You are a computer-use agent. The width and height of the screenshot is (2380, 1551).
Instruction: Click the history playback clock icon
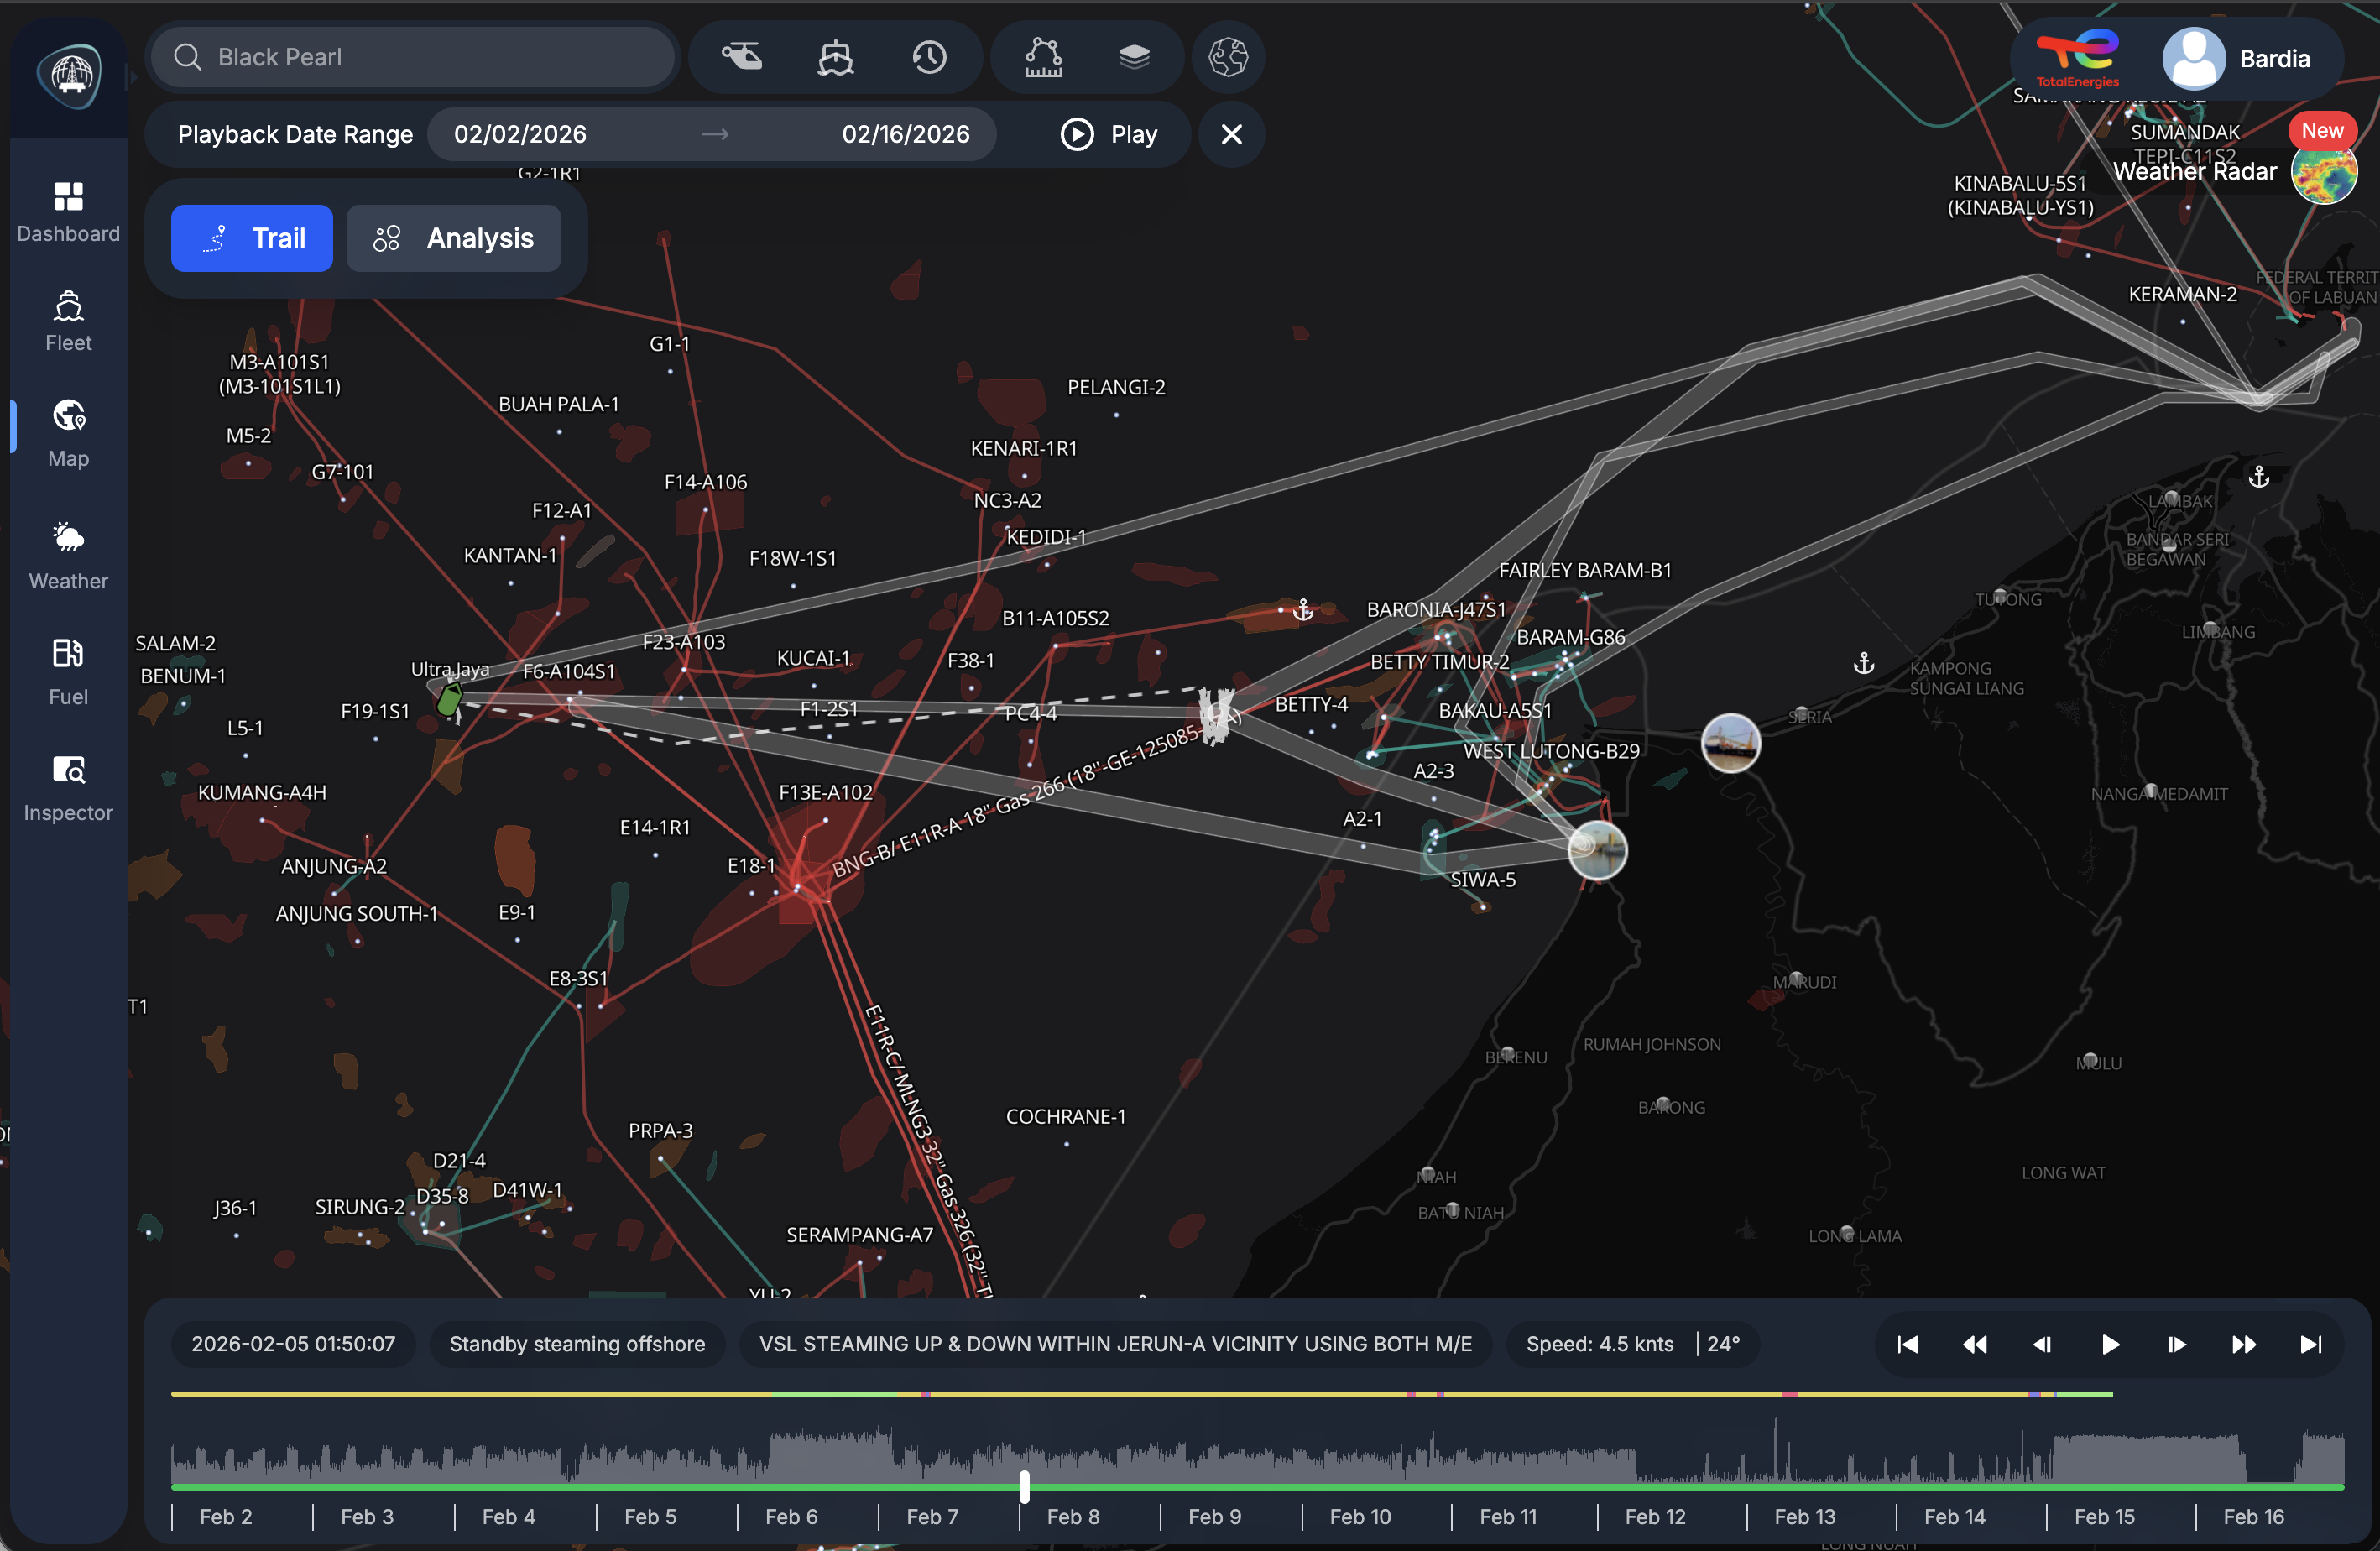[x=930, y=57]
